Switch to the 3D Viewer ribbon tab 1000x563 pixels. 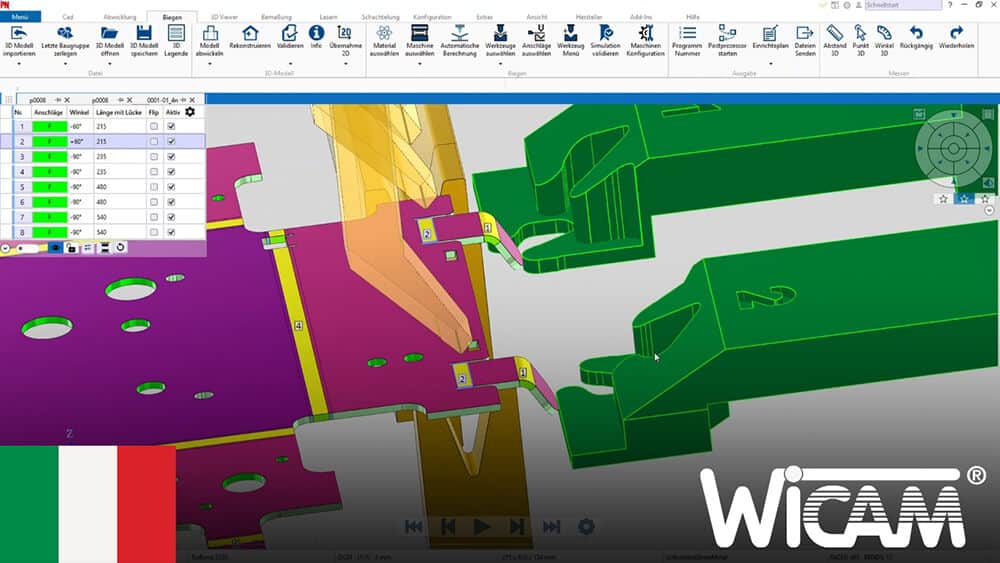pos(223,17)
